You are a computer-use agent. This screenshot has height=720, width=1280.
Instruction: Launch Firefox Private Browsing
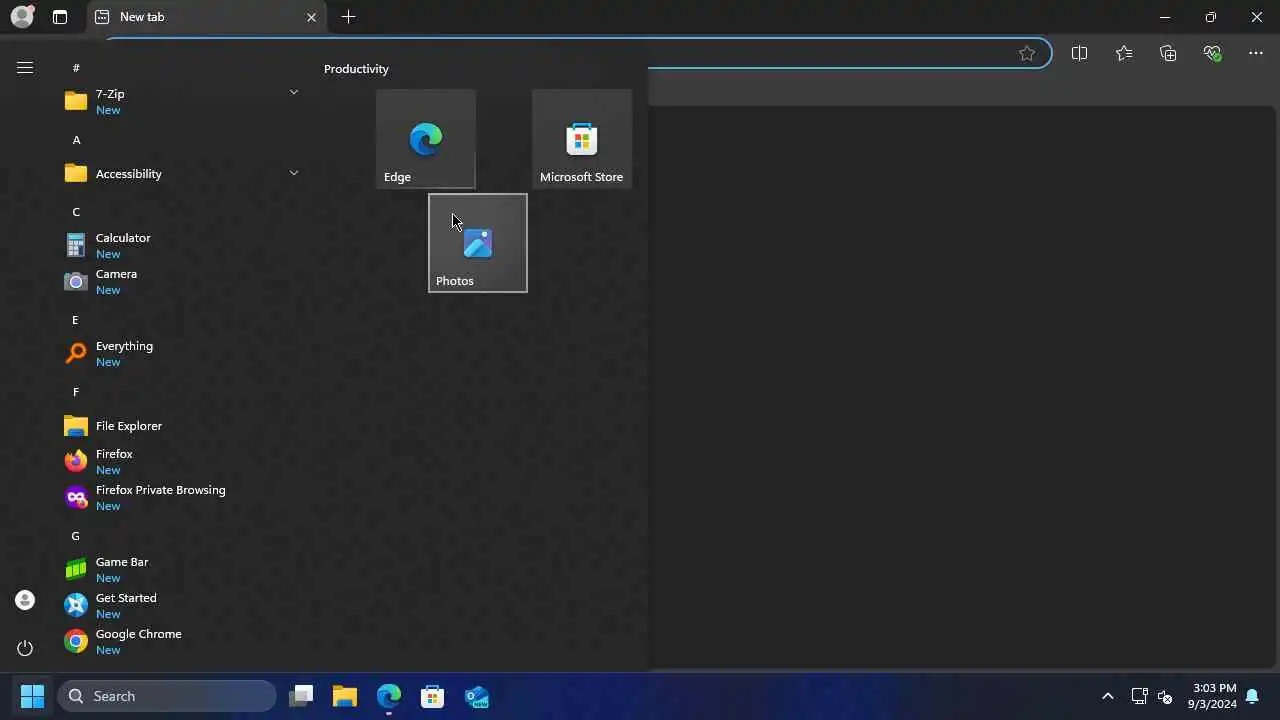[x=180, y=498]
